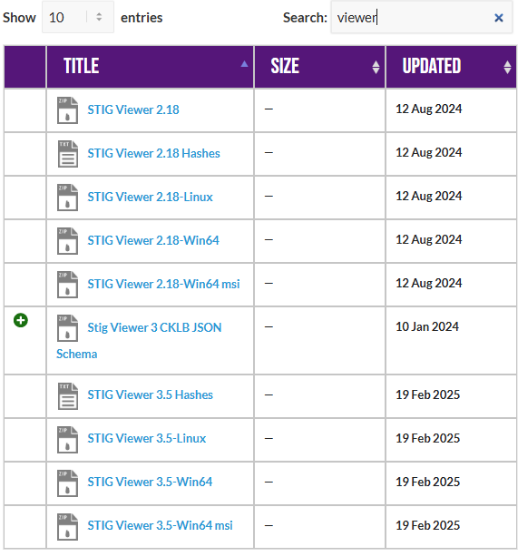Open the STIG Viewer 2.18 Hashes link

154,154
